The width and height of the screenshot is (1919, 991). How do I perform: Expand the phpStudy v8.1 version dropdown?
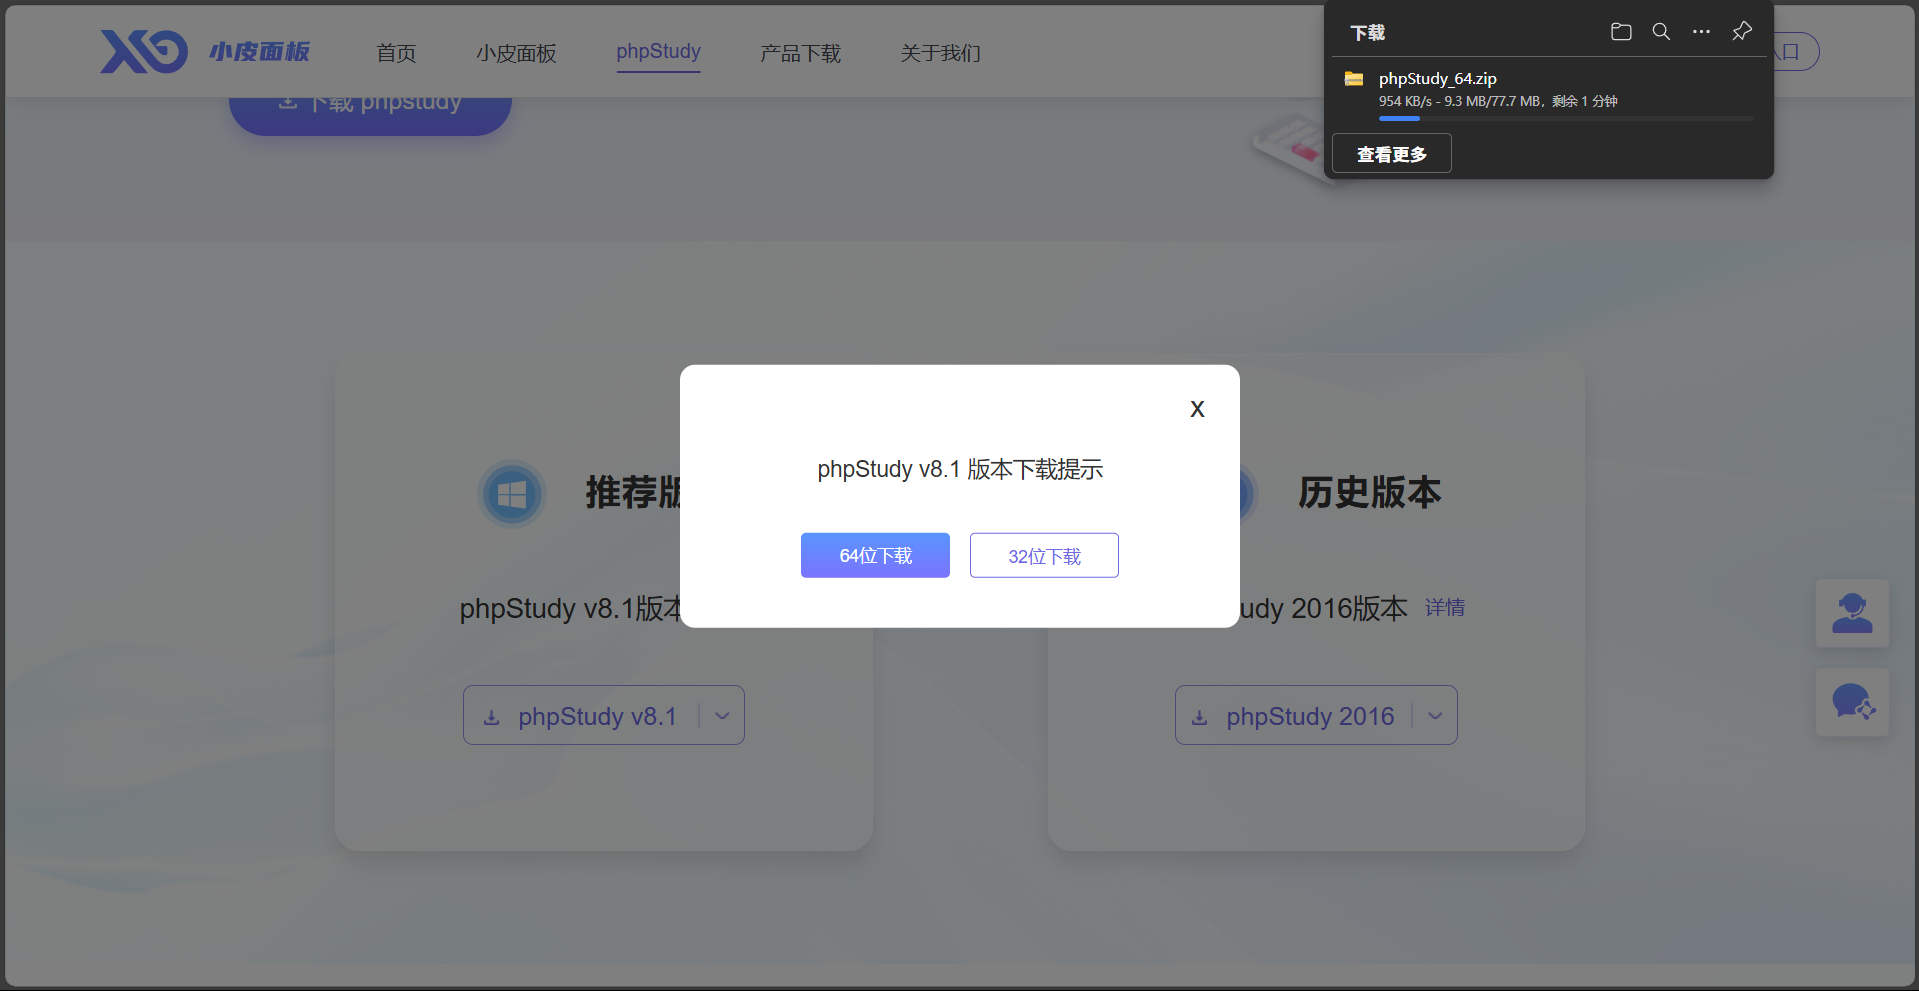(x=722, y=715)
